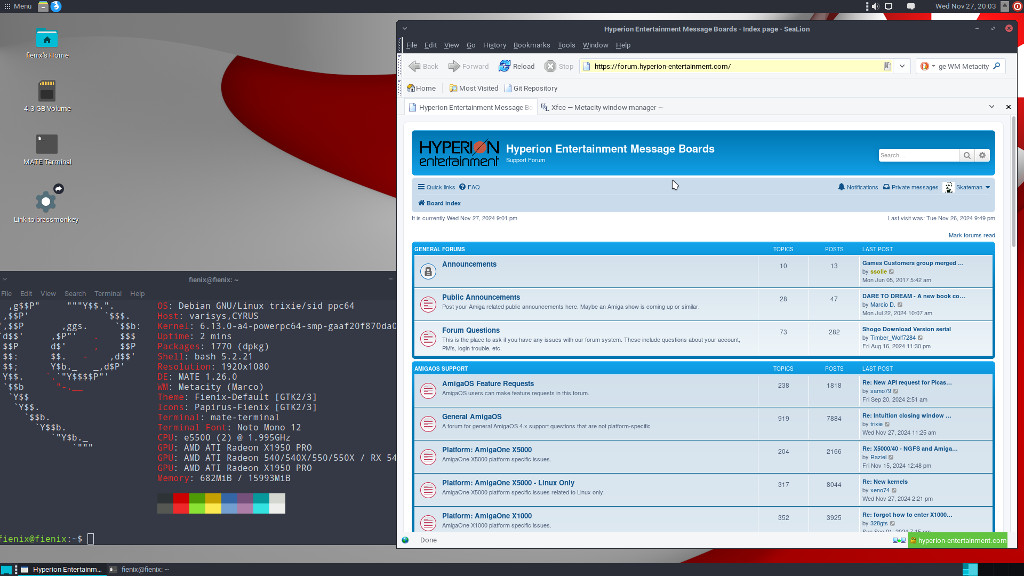Click the Announcements locked forum icon
Screen dimensions: 1024x576
click(x=428, y=271)
